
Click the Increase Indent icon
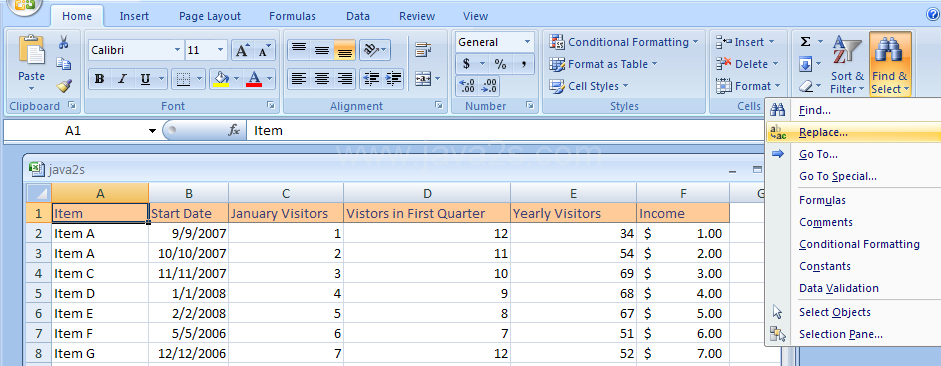pyautogui.click(x=393, y=79)
